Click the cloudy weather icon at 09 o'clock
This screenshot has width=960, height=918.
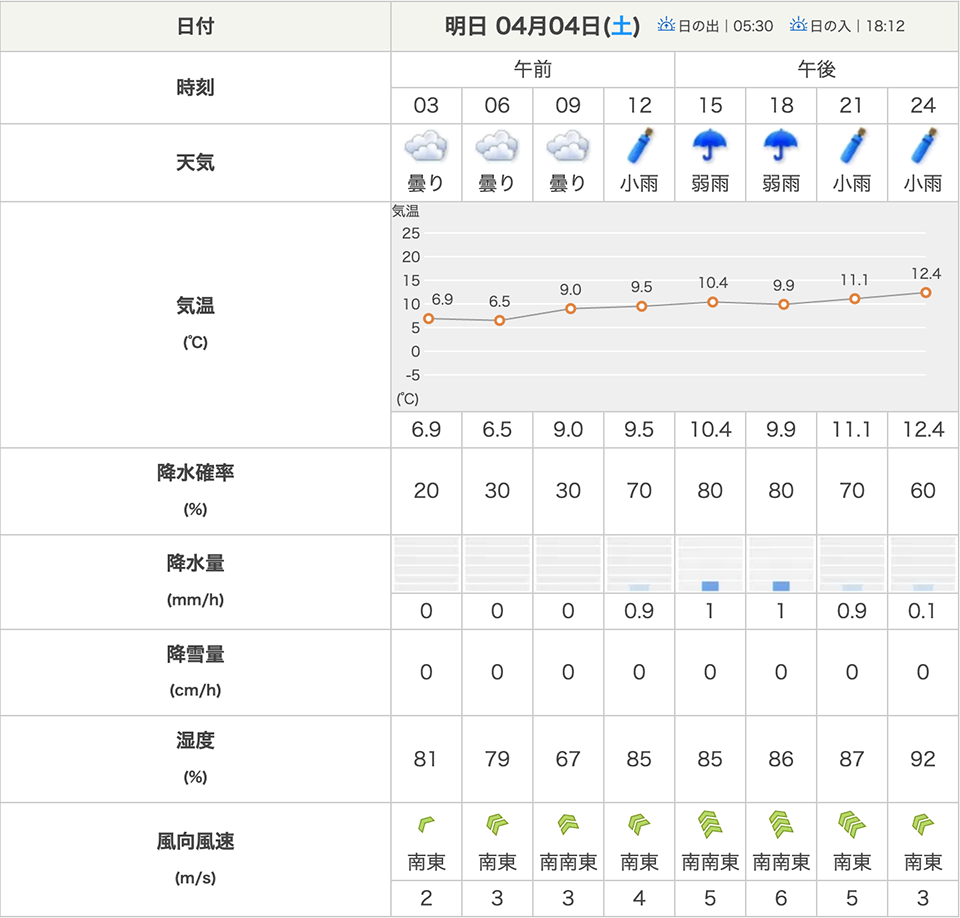point(568,149)
